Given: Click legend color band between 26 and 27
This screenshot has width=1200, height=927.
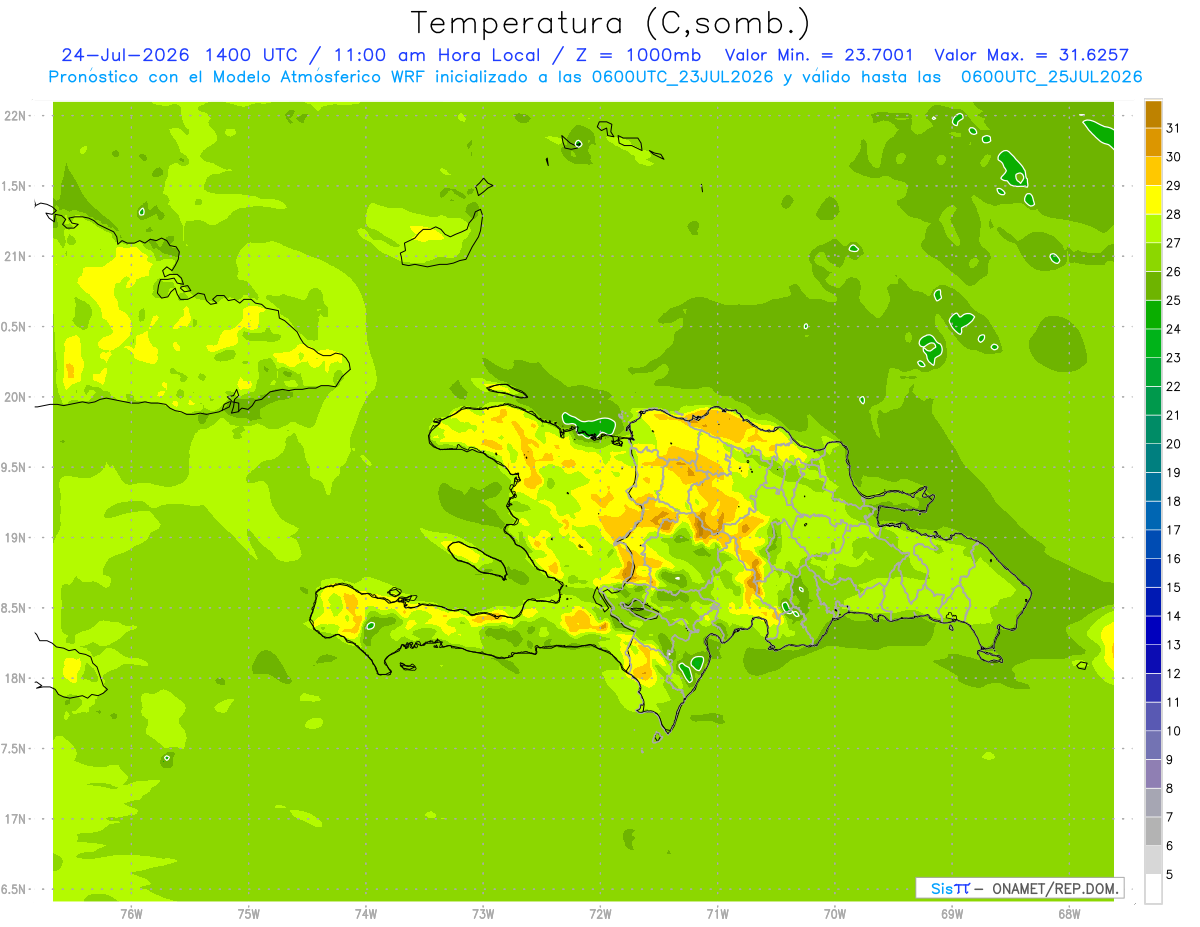Looking at the screenshot, I should coord(1153,257).
